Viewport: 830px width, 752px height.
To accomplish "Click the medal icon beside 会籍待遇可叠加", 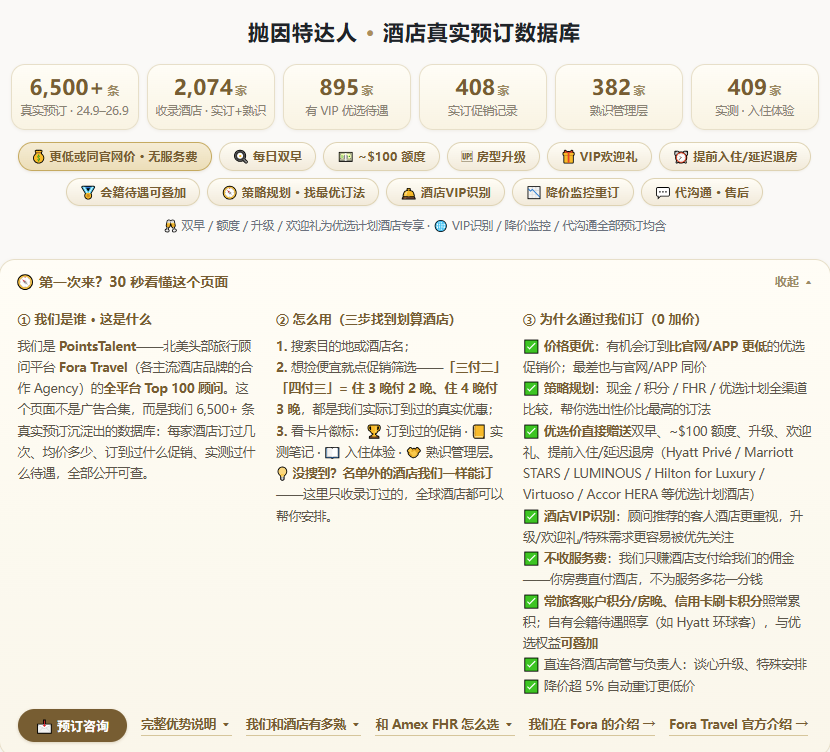I will 88,193.
